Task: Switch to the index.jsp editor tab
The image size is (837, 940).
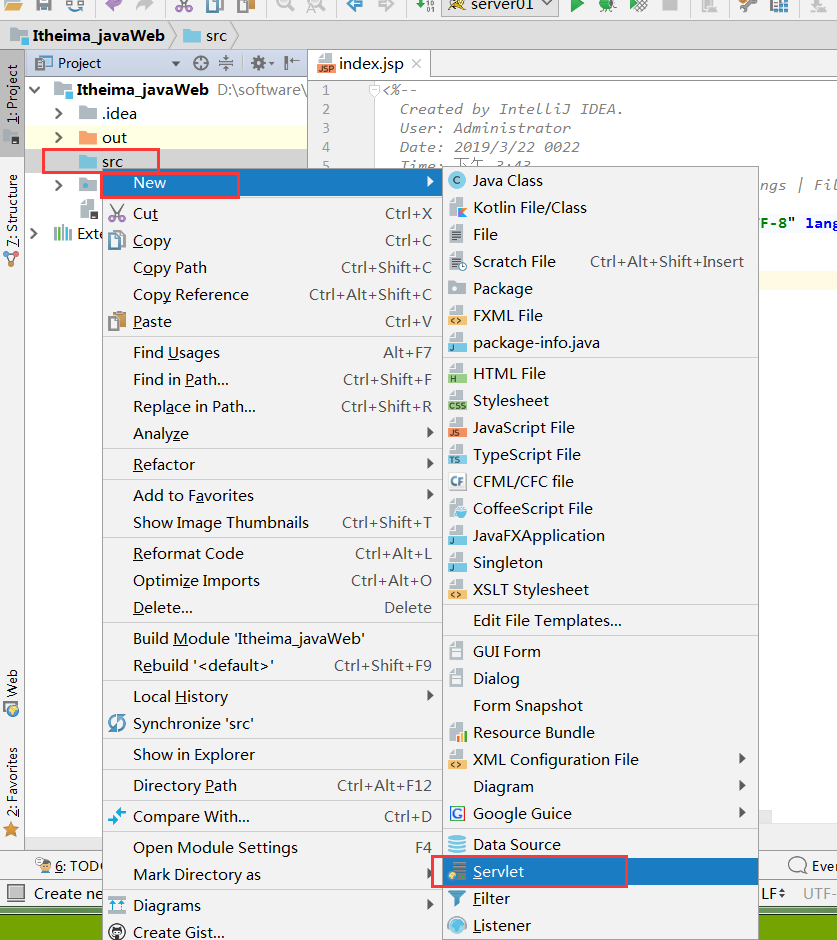Action: [x=370, y=64]
